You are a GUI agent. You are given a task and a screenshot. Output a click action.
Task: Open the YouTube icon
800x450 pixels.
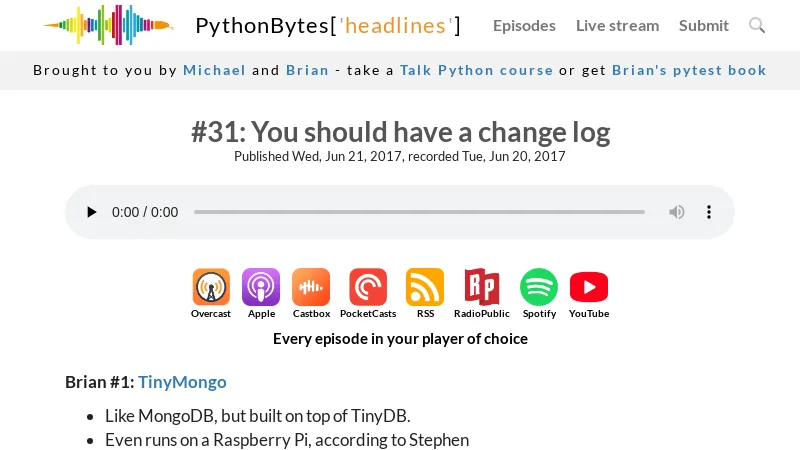coord(589,287)
